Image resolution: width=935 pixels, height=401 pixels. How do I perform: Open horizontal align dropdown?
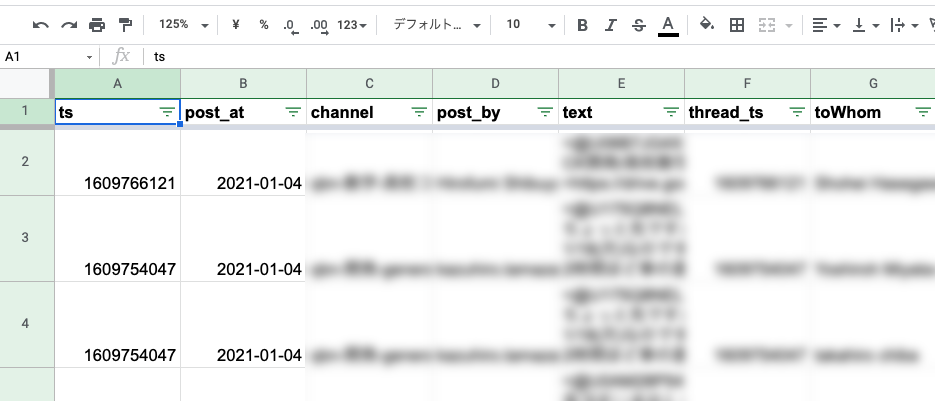point(826,25)
